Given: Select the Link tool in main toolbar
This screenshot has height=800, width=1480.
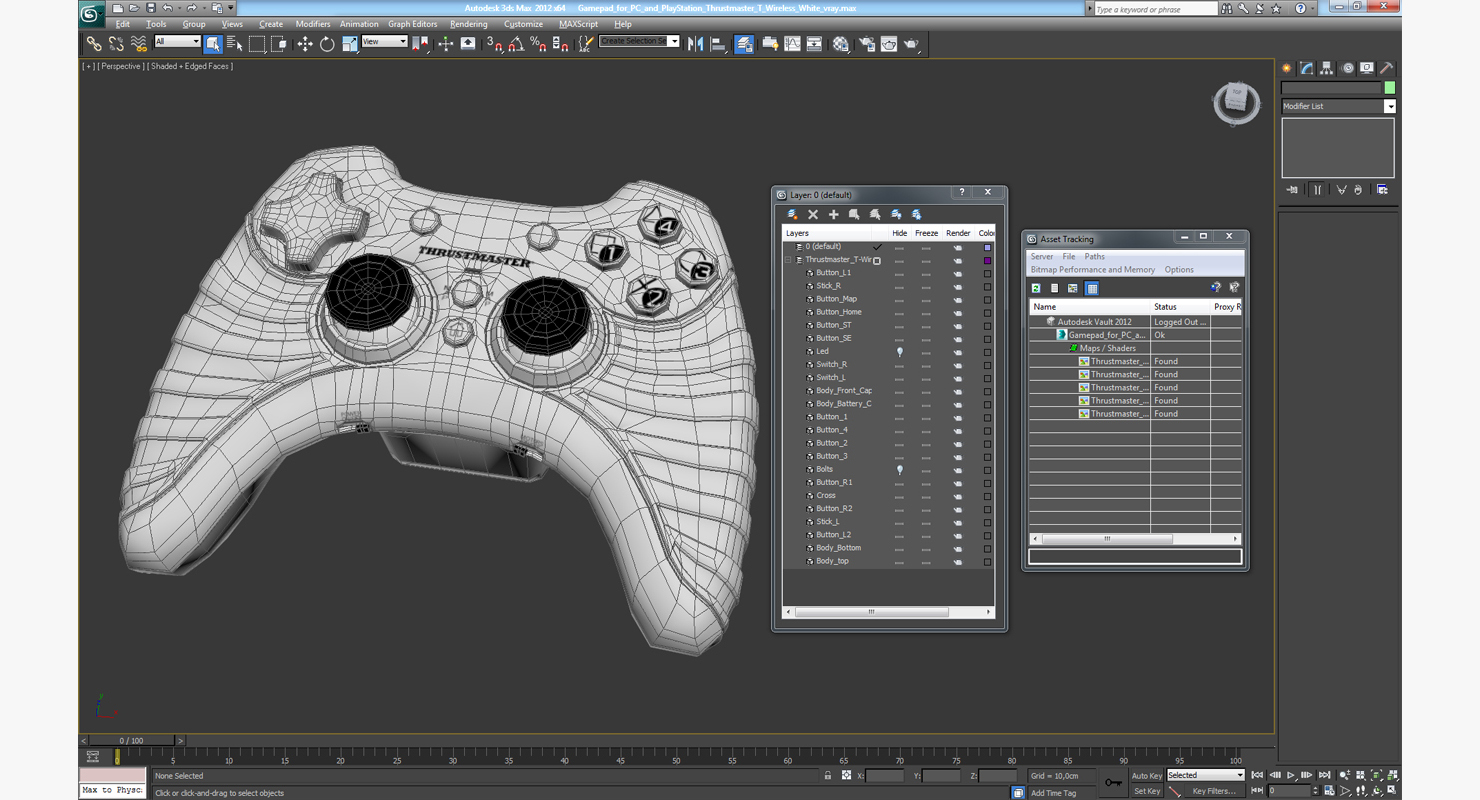Looking at the screenshot, I should tap(93, 44).
